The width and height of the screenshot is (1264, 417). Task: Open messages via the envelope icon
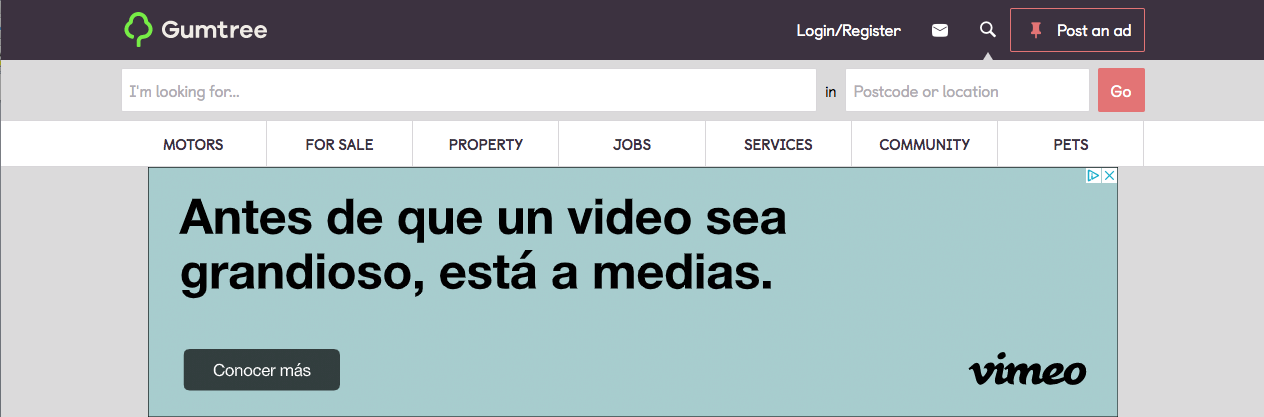940,31
